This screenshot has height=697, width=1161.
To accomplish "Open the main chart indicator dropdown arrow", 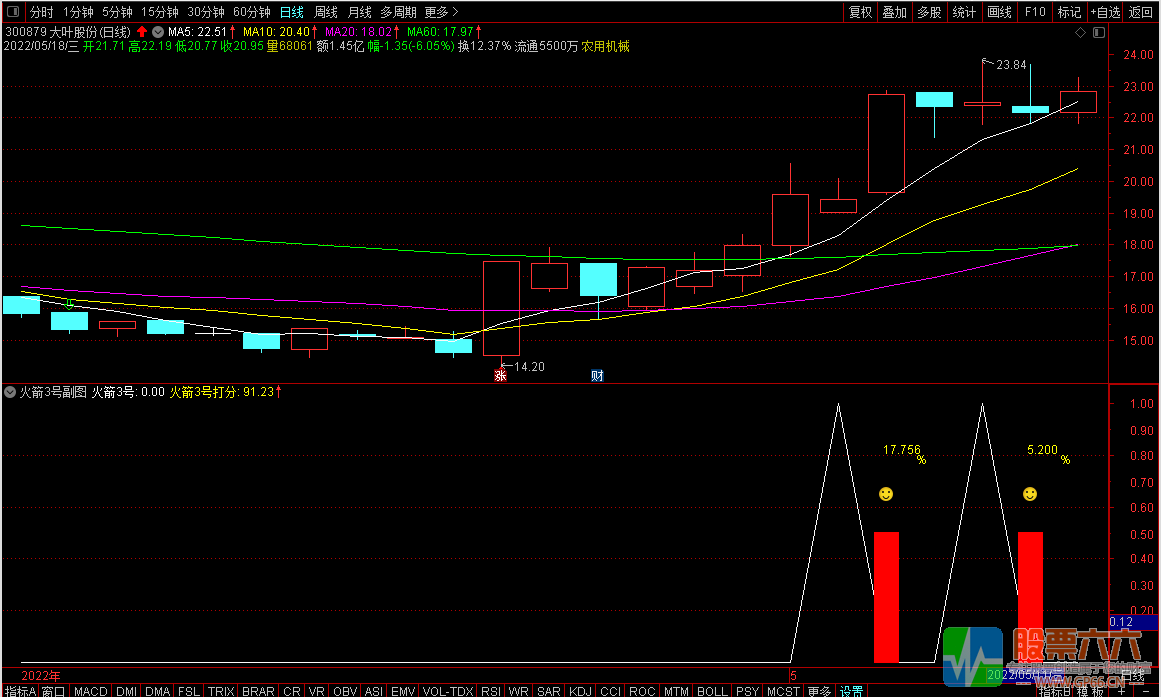I will tap(157, 32).
